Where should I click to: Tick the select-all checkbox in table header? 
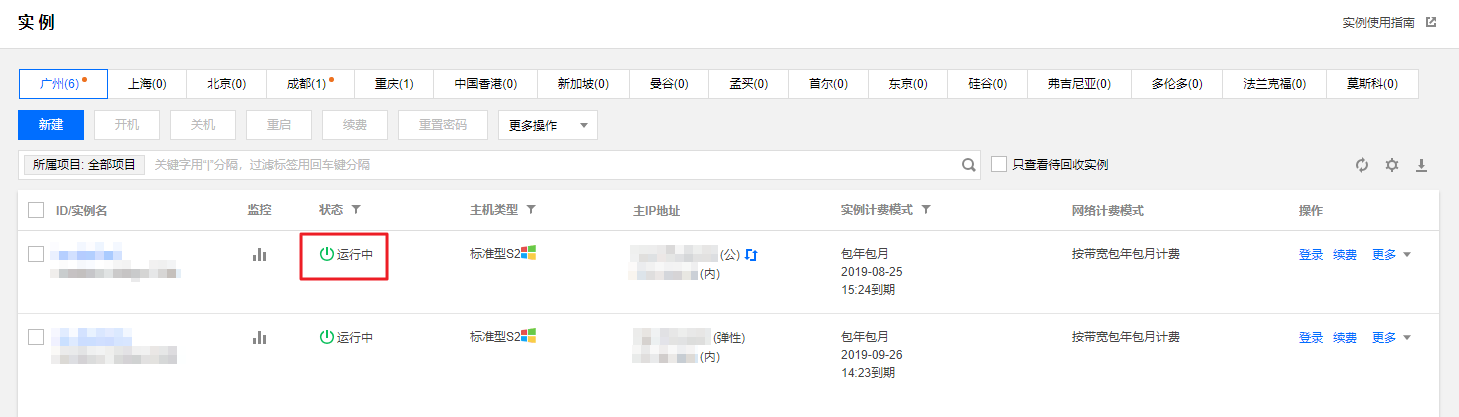click(36, 210)
